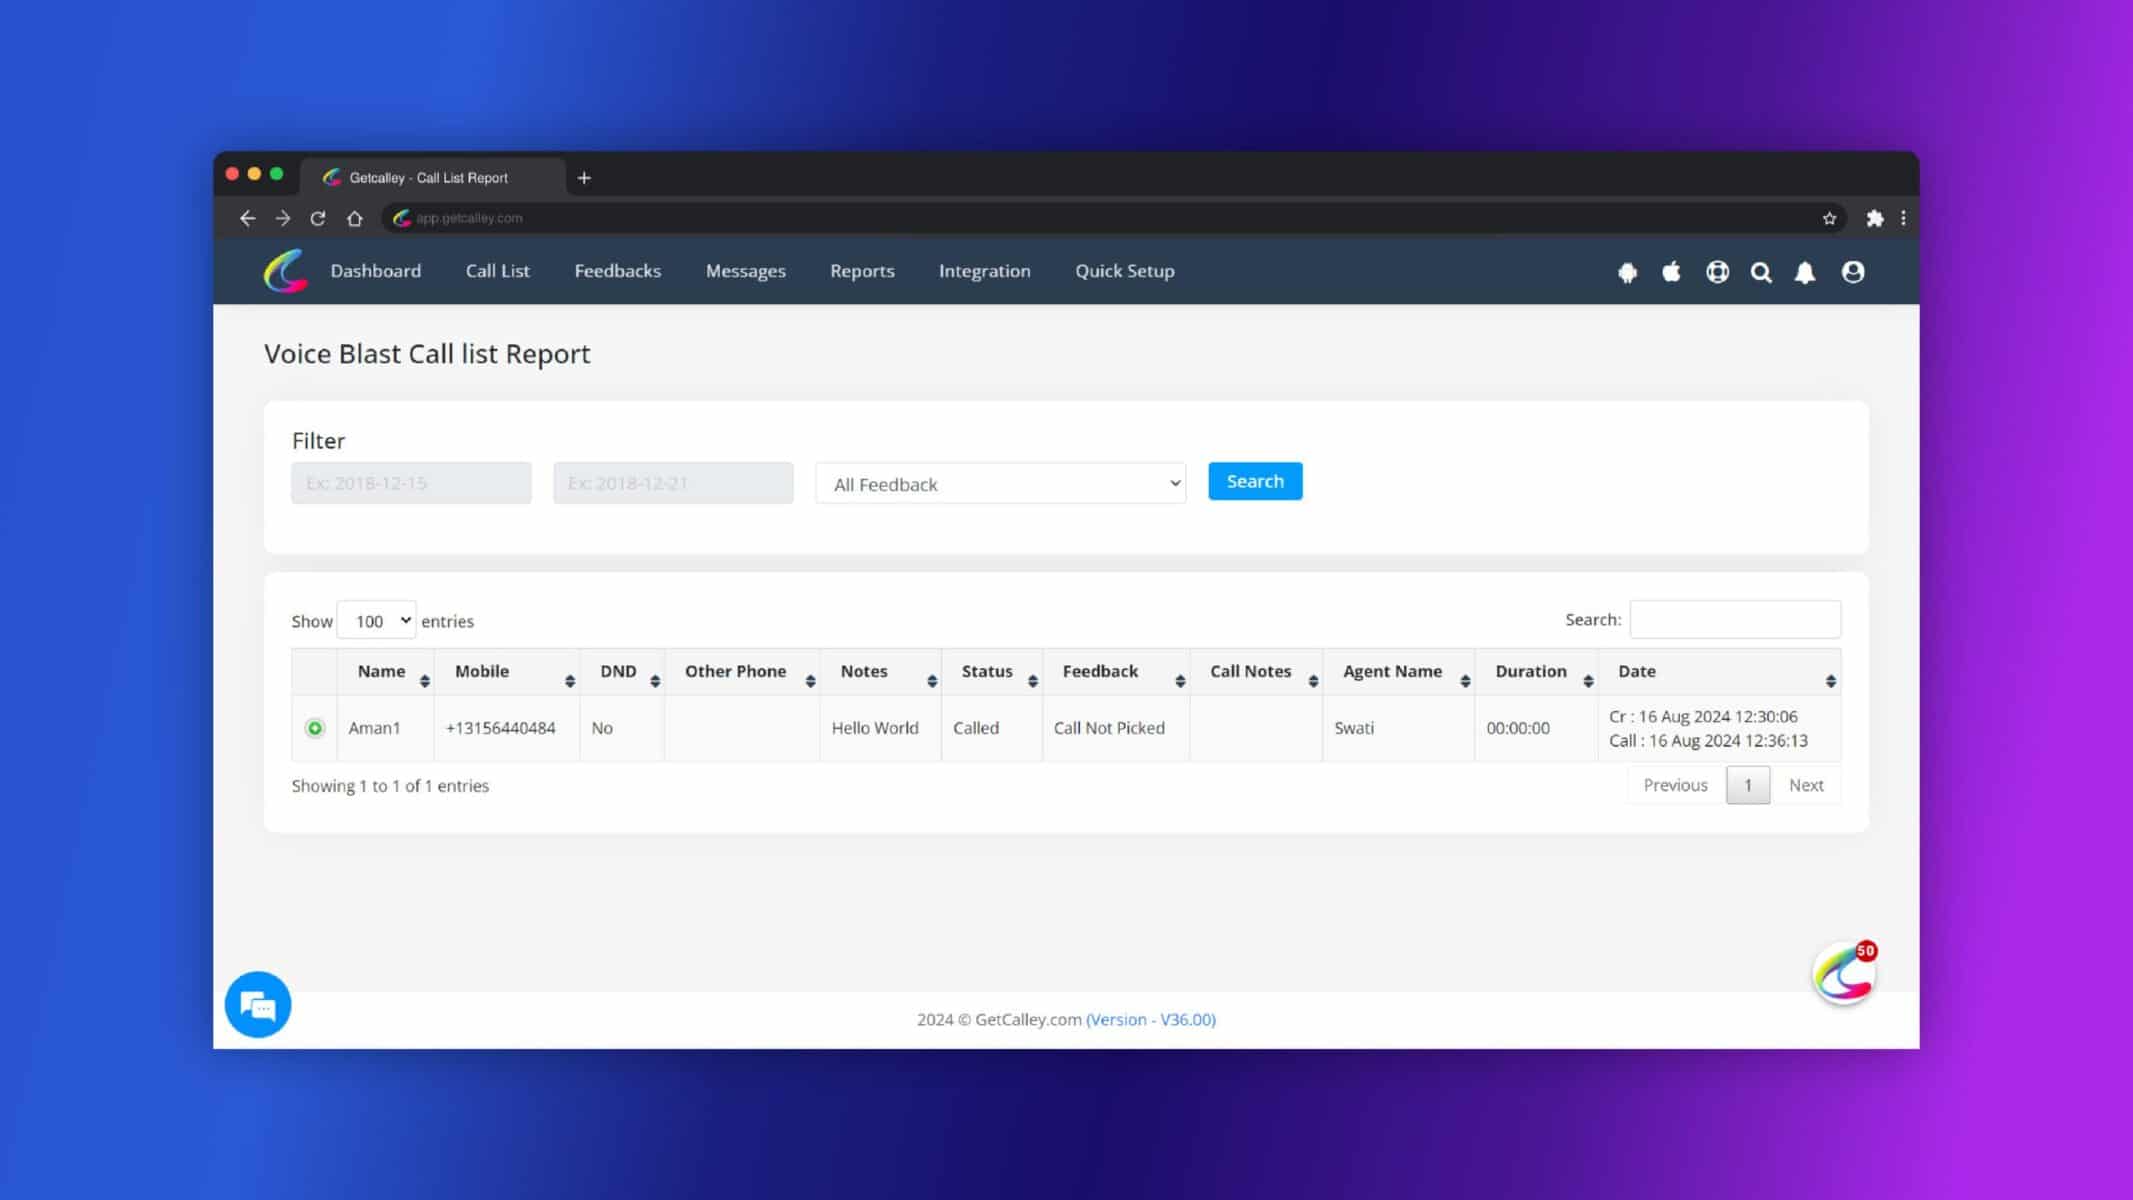Viewport: 2133px width, 1200px height.
Task: Click the user profile icon
Action: pyautogui.click(x=1853, y=271)
